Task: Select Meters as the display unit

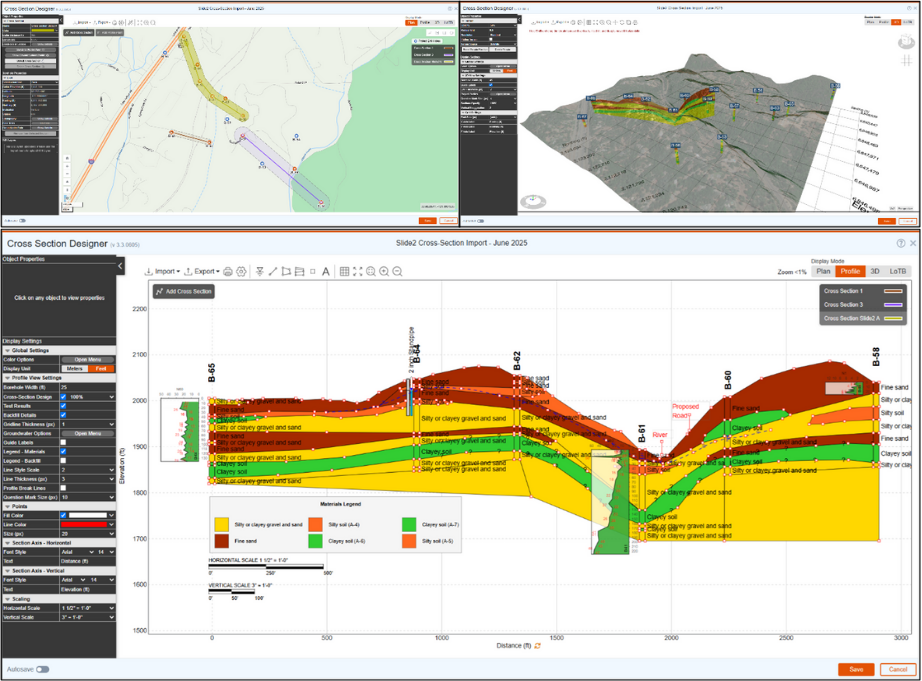Action: pos(74,369)
